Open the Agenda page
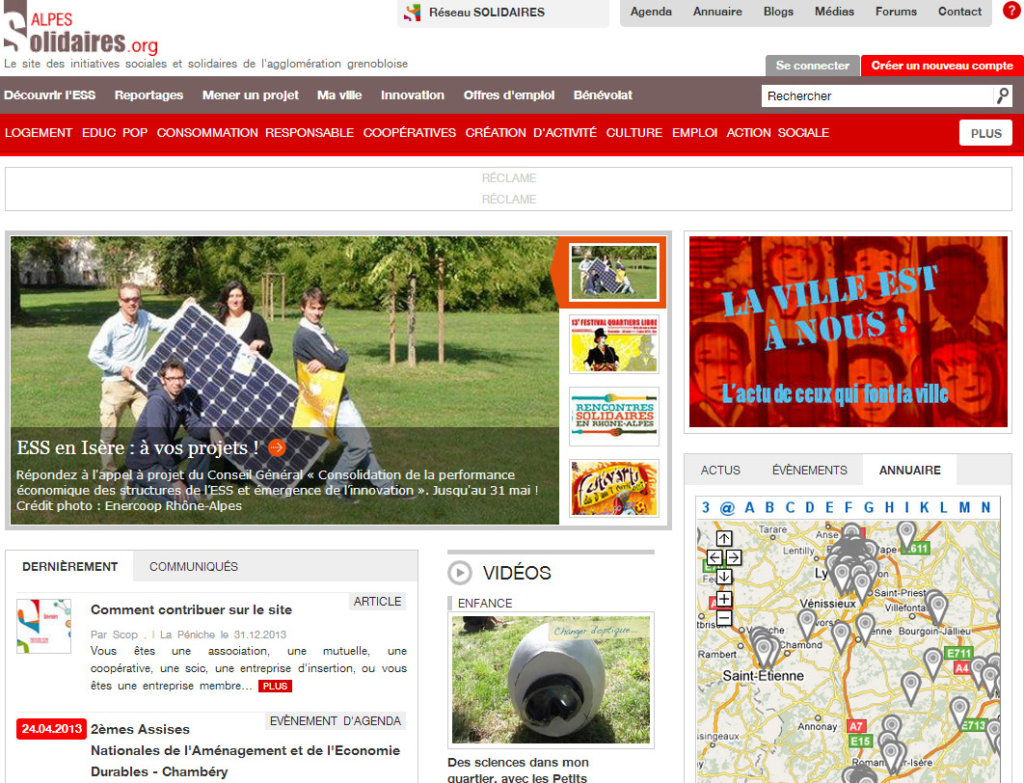The width and height of the screenshot is (1024, 783). click(x=651, y=12)
